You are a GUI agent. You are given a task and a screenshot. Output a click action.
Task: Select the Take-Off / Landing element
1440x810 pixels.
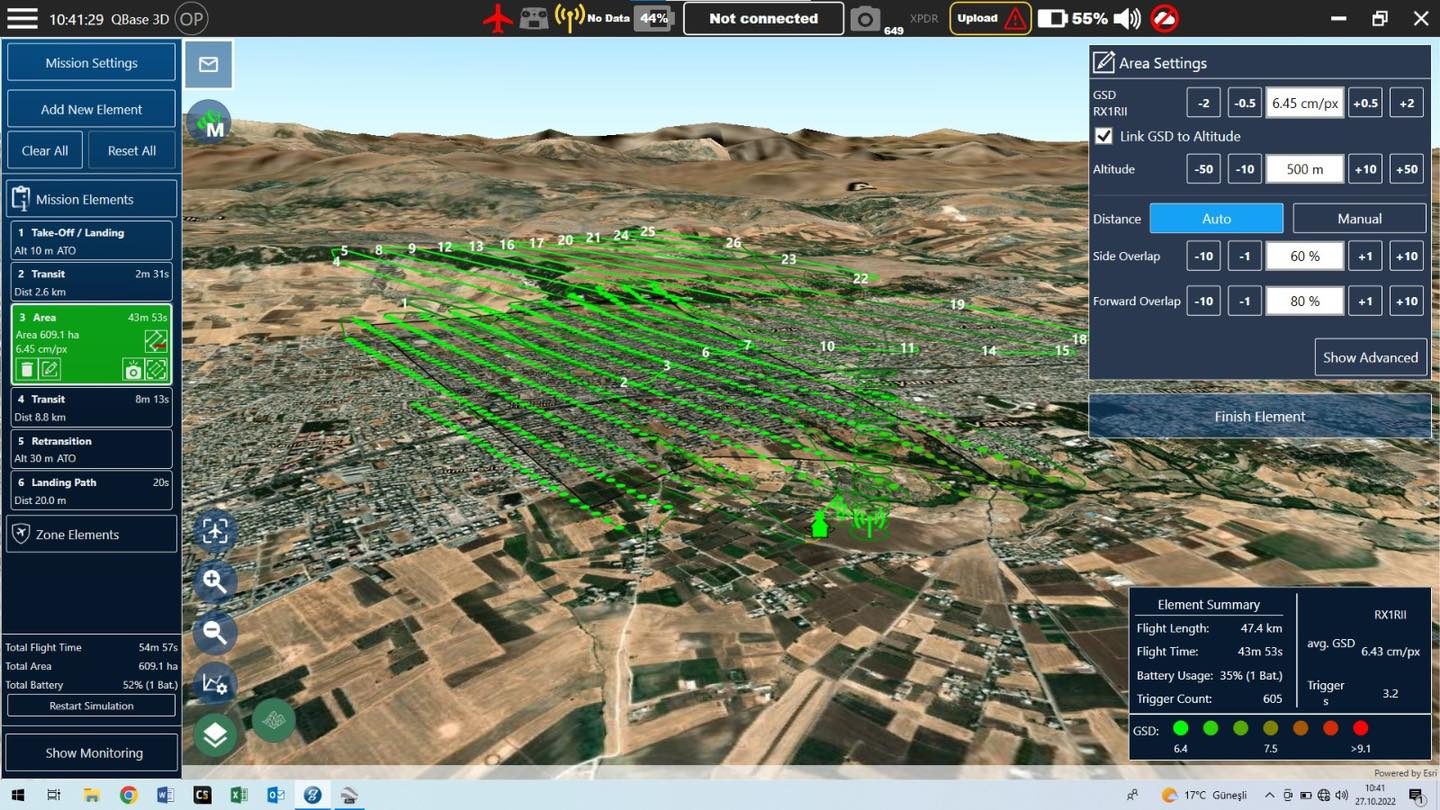pyautogui.click(x=91, y=241)
